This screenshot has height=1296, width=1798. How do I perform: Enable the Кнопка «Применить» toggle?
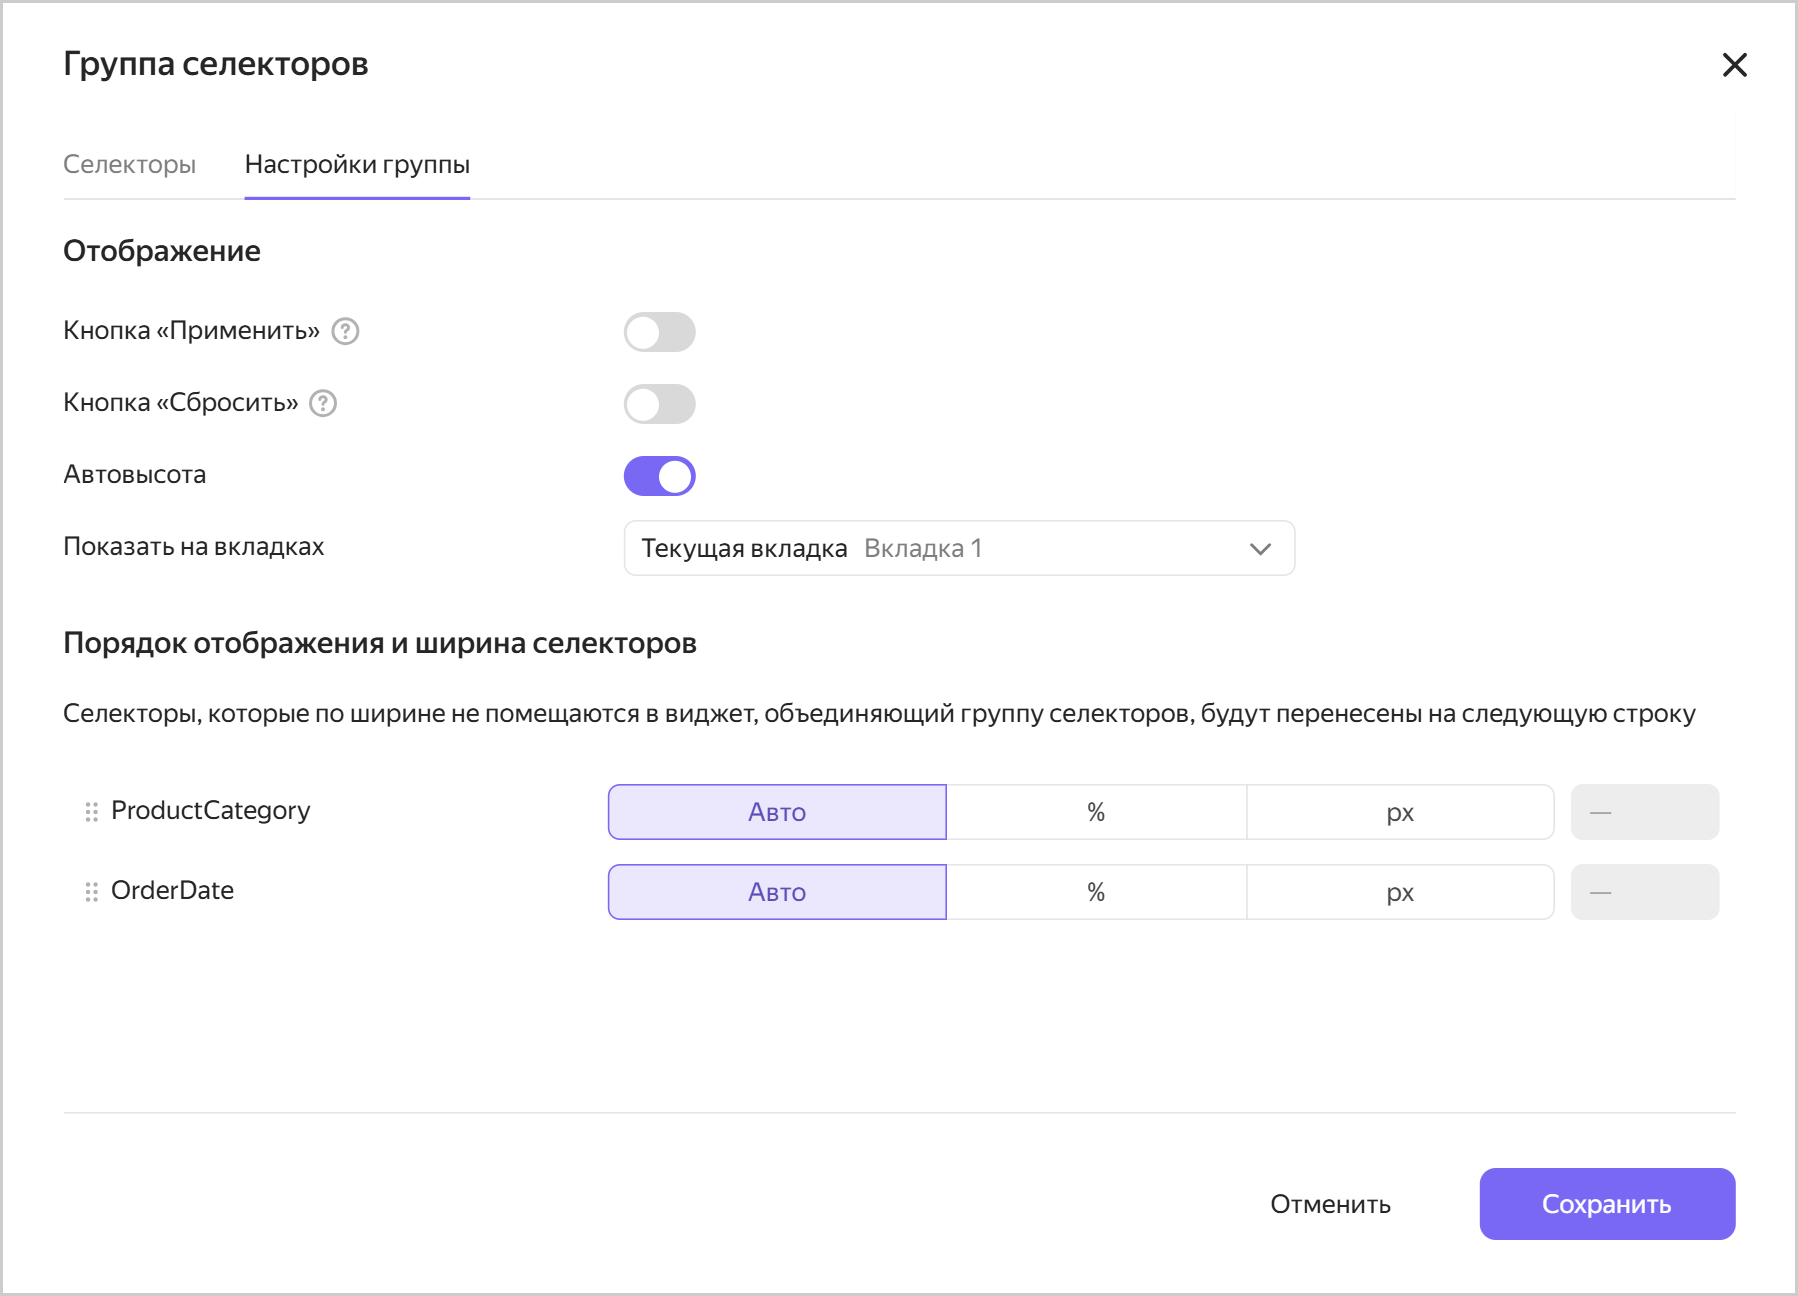[659, 332]
